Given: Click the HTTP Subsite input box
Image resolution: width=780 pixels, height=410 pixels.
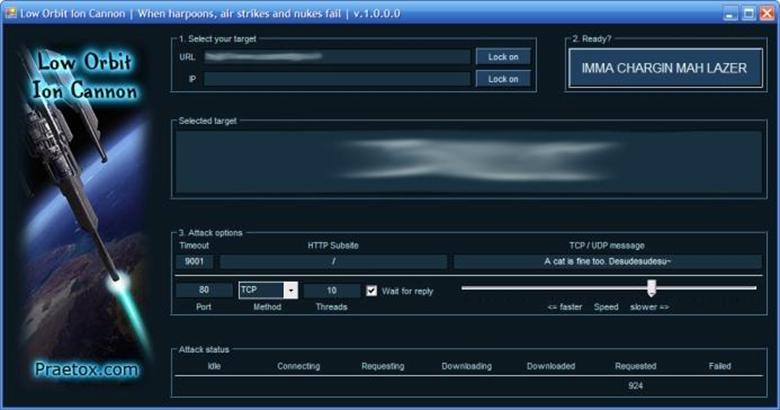Looking at the screenshot, I should pos(333,262).
